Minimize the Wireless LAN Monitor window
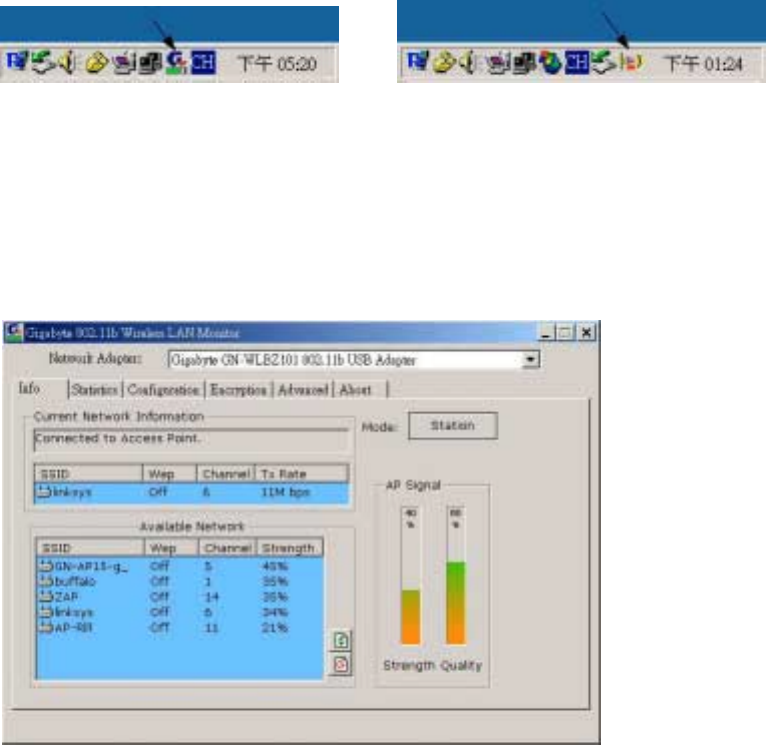766x745 pixels. click(x=546, y=333)
